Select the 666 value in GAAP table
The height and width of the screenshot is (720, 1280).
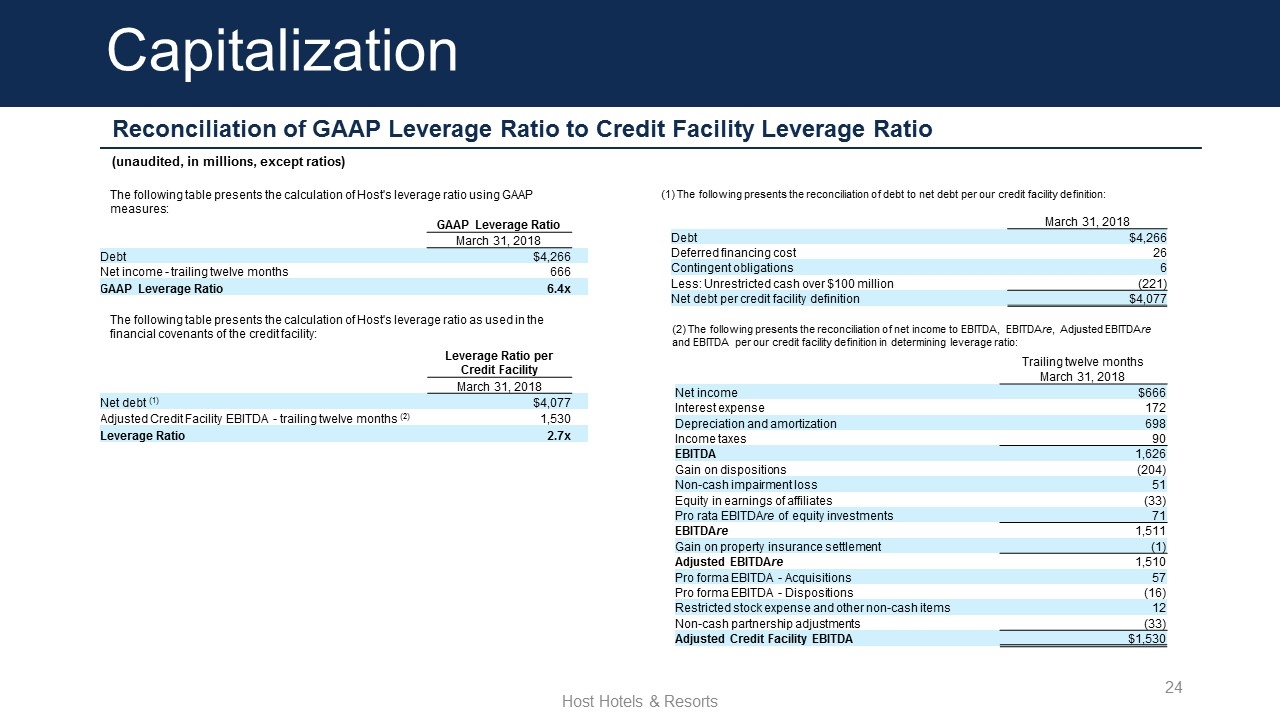(x=560, y=272)
